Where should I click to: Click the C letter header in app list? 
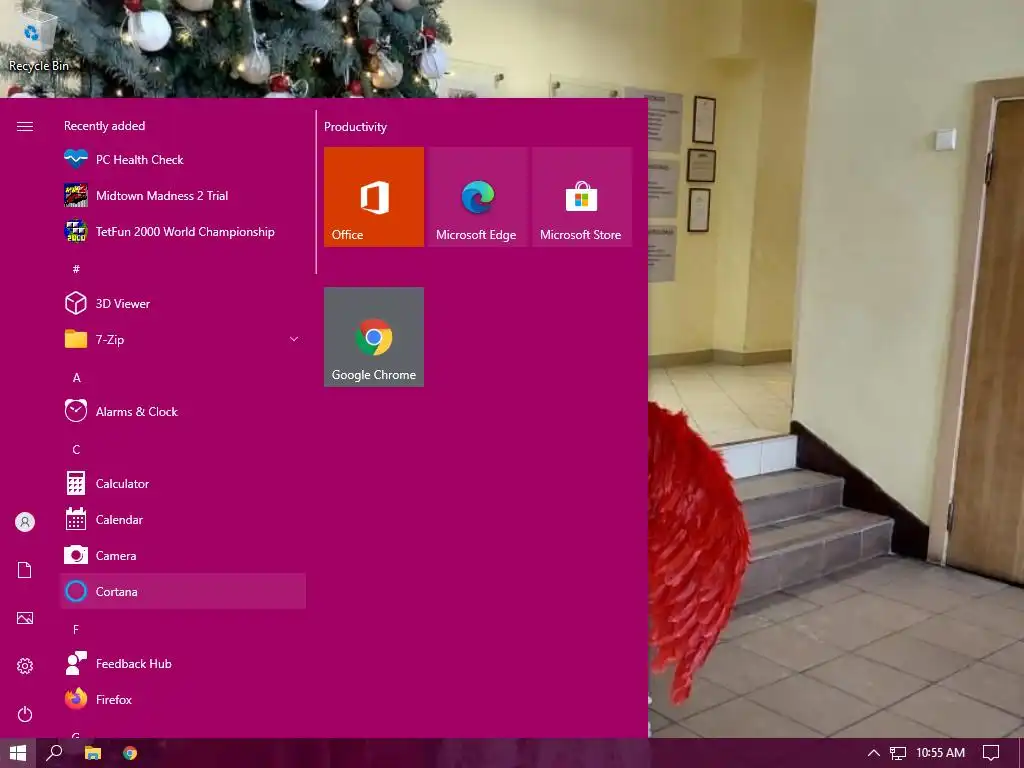click(x=76, y=449)
